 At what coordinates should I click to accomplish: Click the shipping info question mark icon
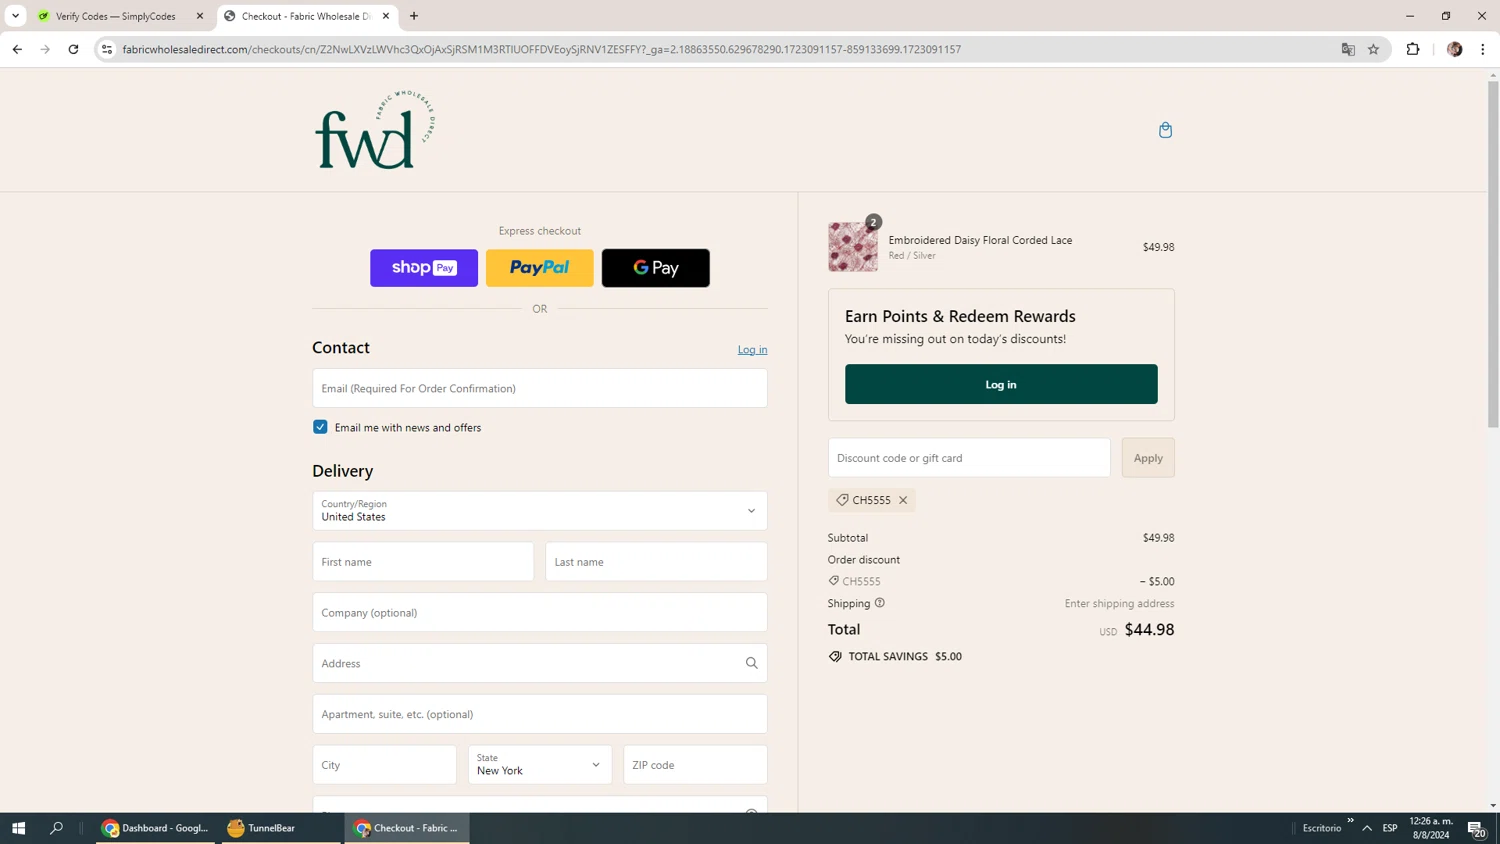pyautogui.click(x=880, y=603)
